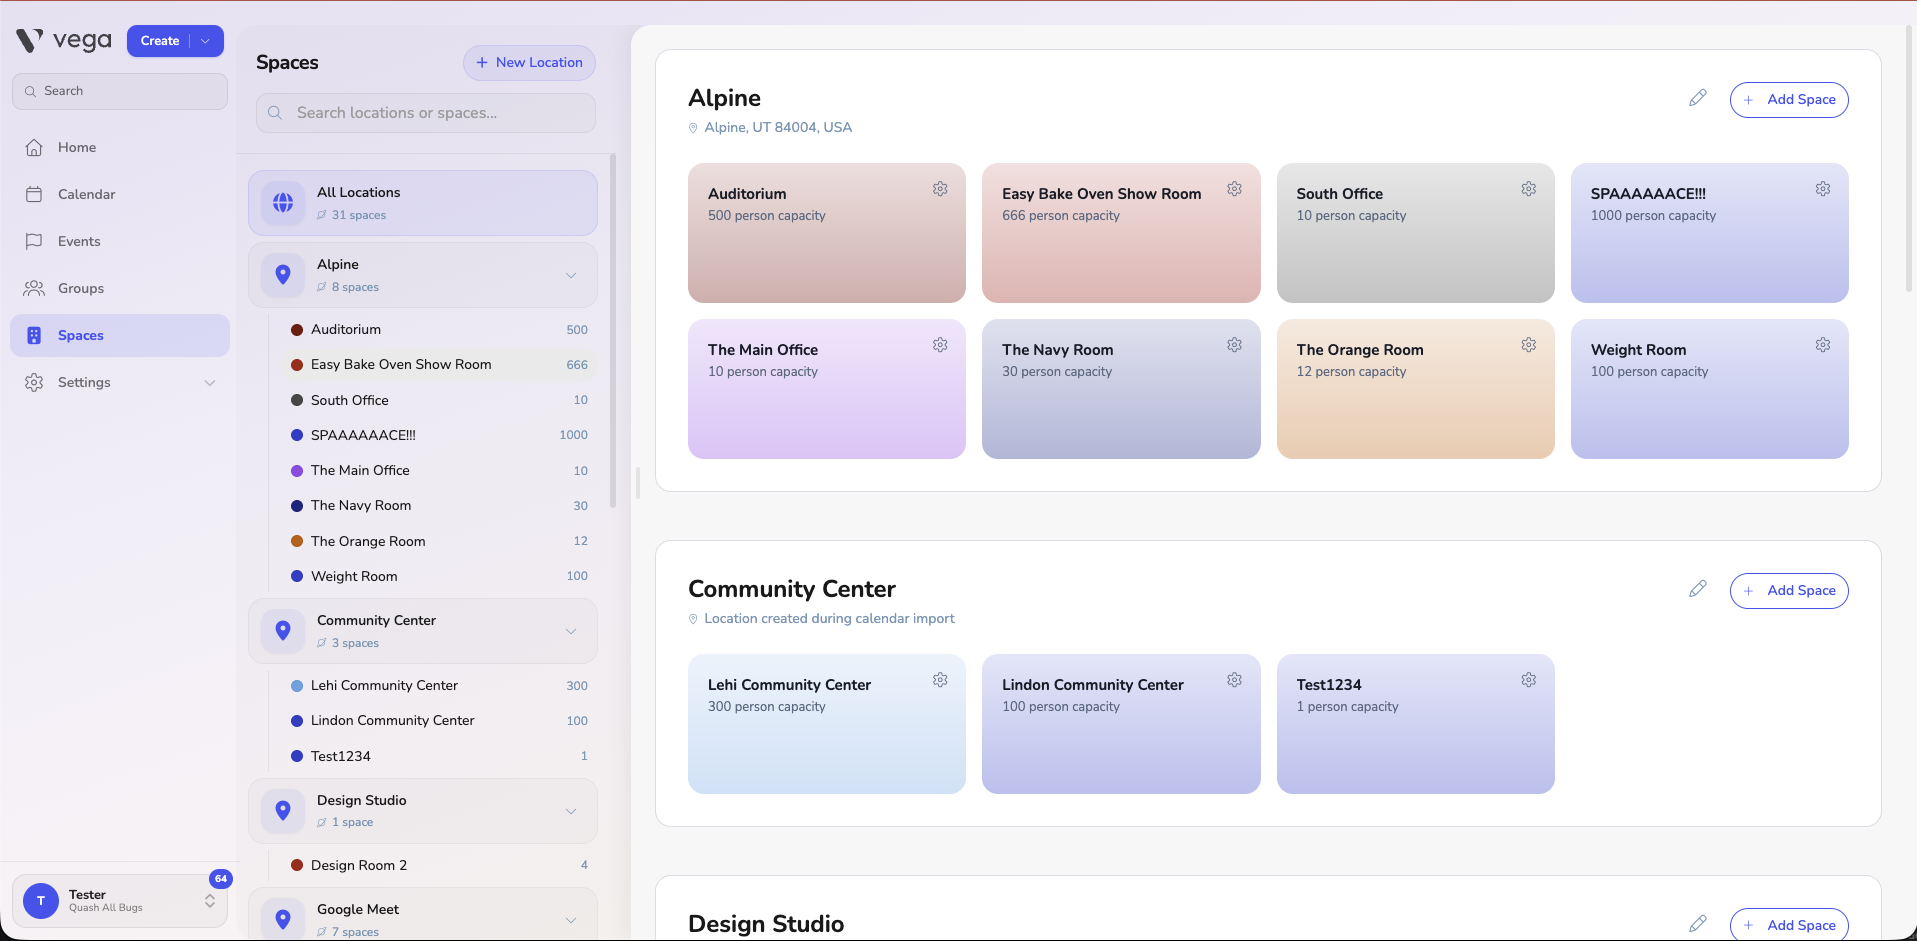
Task: Add Space to Community Center
Action: pyautogui.click(x=1789, y=591)
